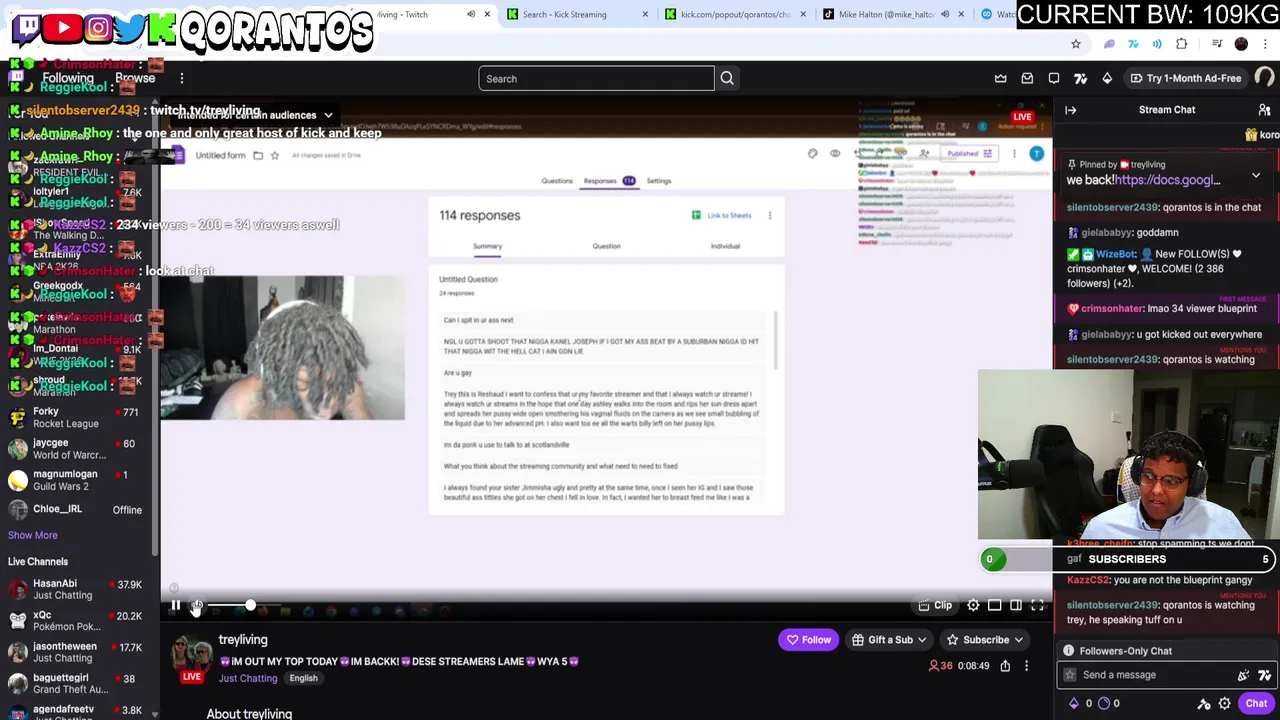Click Show More in followed channels
The height and width of the screenshot is (720, 1280).
33,536
